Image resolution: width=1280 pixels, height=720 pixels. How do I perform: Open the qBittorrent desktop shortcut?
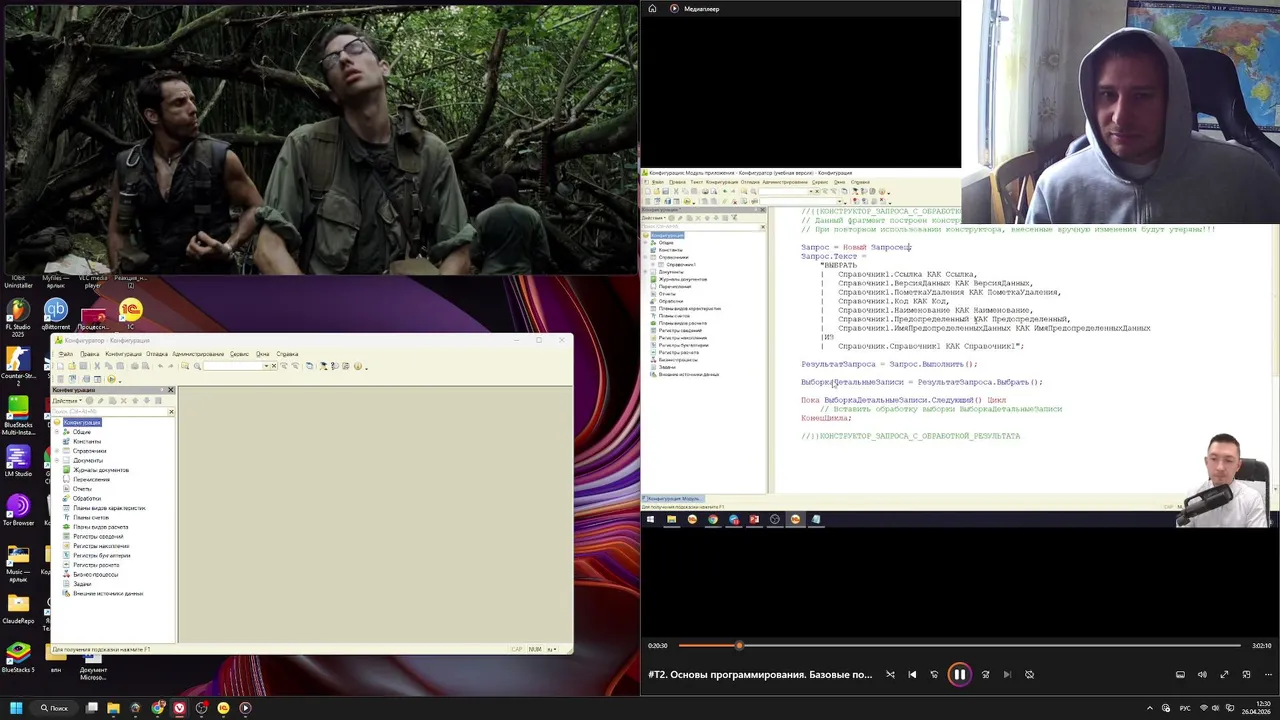point(56,315)
